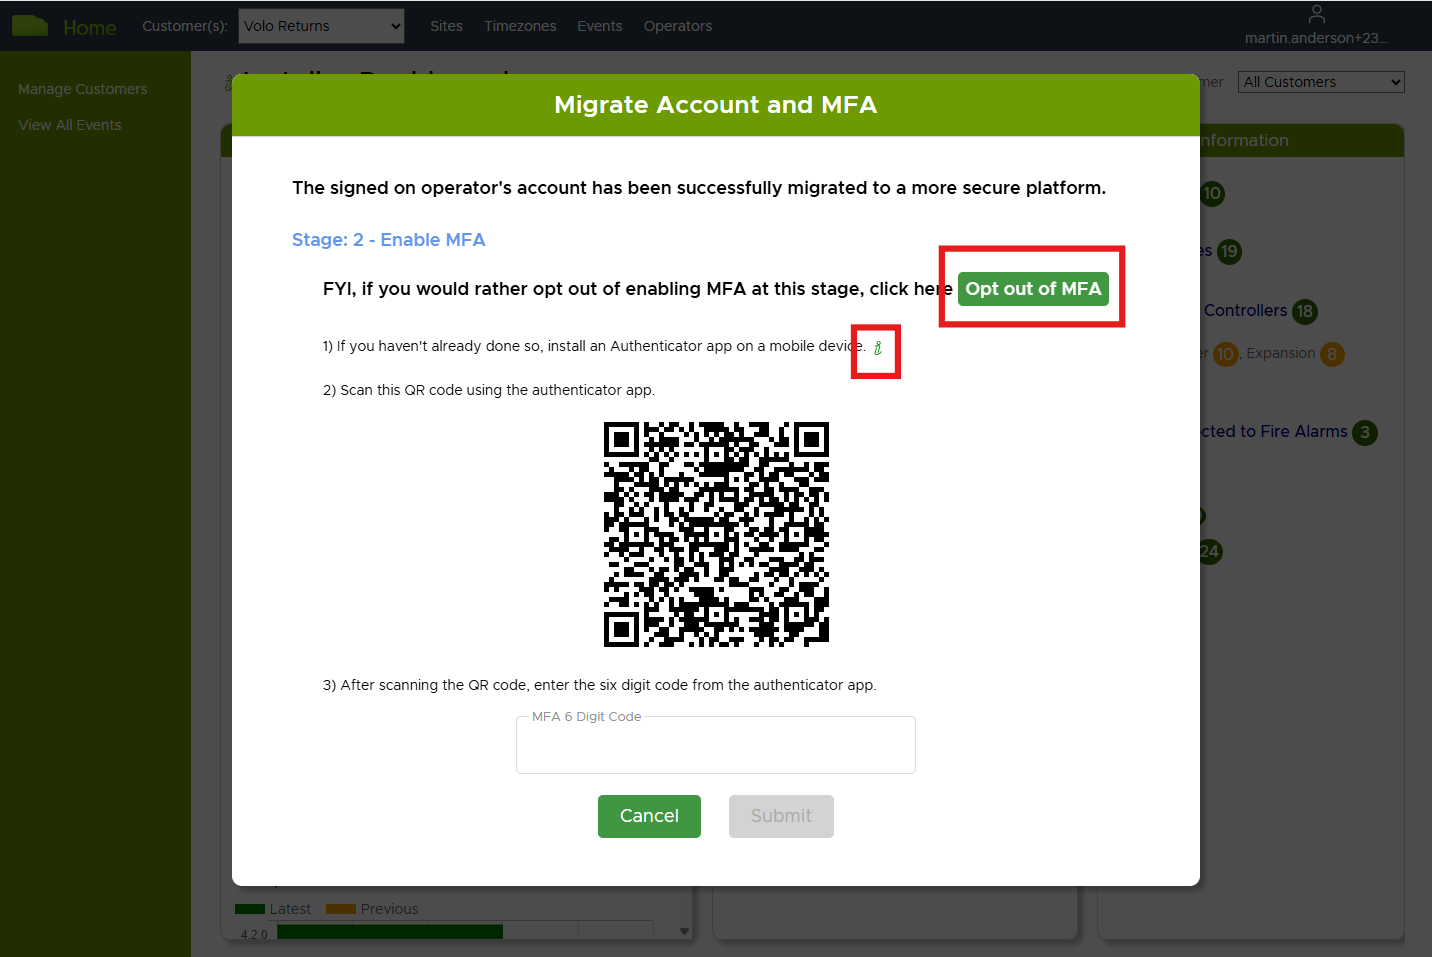Click the 3 badge beside Fire Alarms

1366,432
